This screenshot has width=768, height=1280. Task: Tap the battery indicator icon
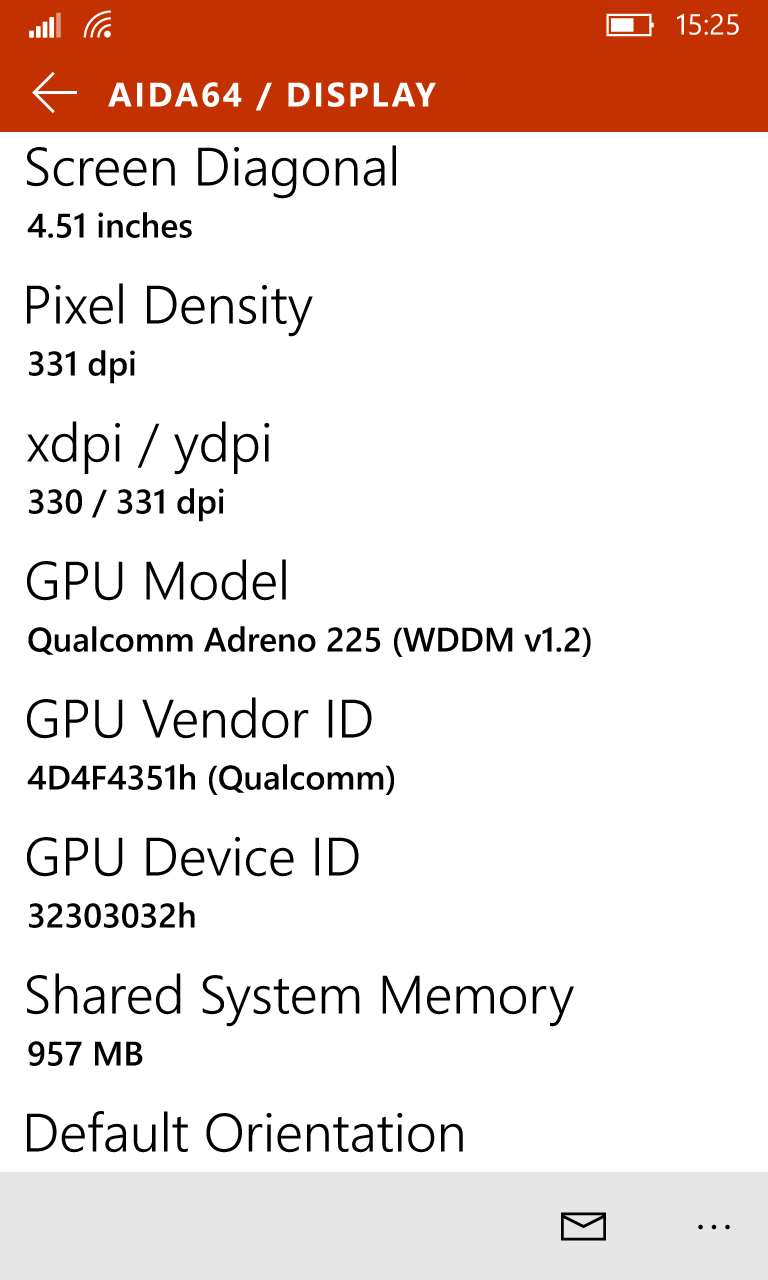pos(630,25)
